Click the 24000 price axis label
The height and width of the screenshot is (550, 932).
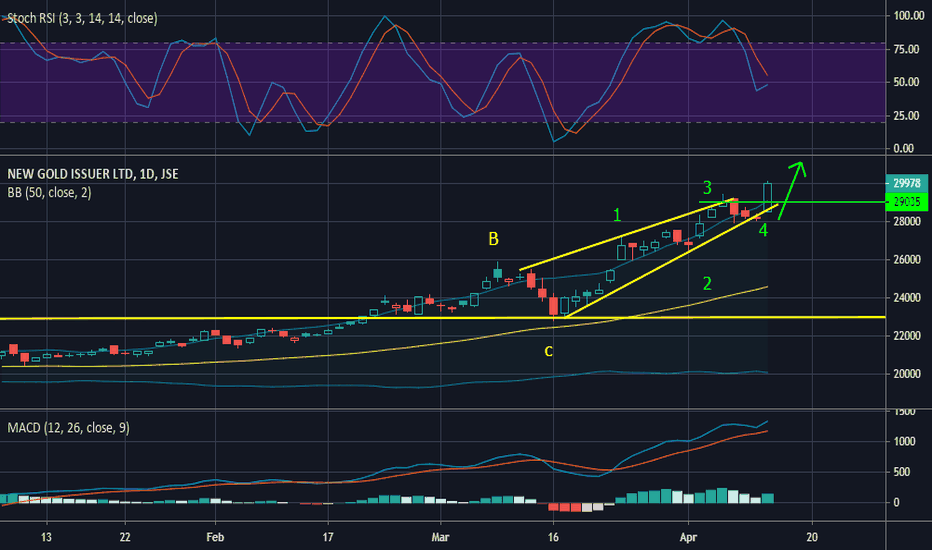[907, 297]
